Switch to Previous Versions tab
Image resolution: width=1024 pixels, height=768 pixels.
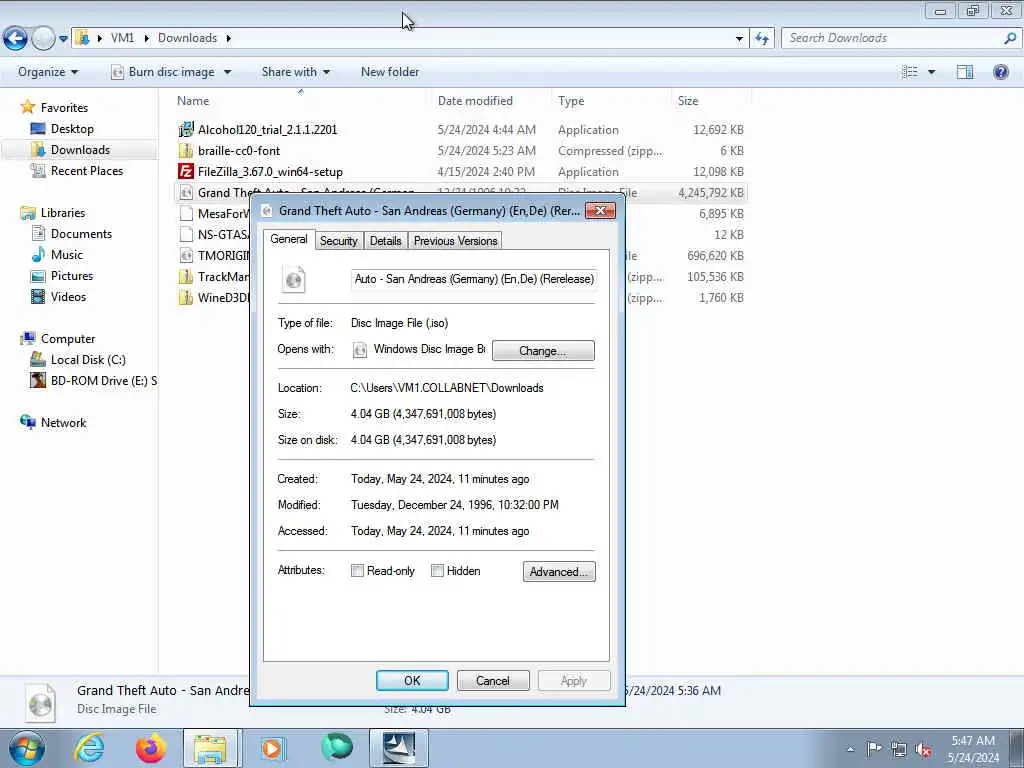pos(455,241)
